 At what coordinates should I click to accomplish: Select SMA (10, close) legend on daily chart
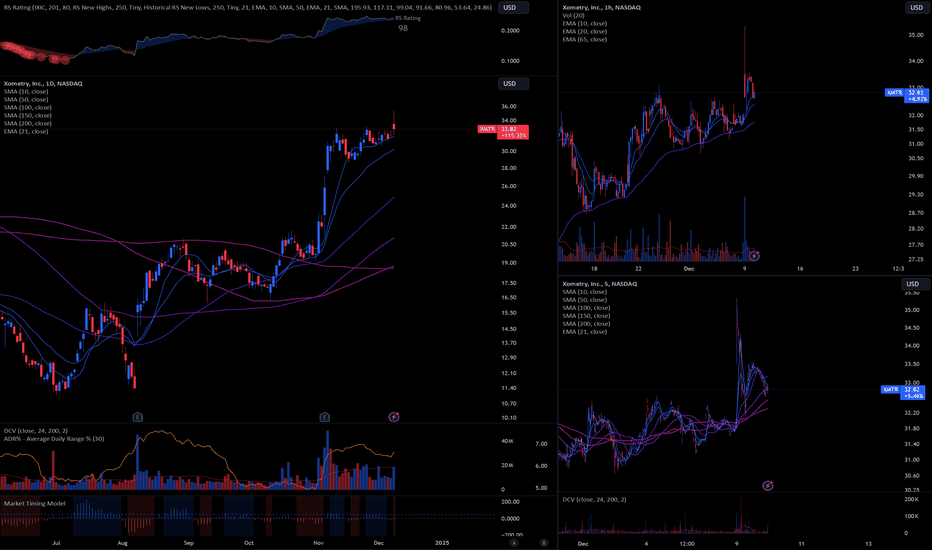pos(26,92)
